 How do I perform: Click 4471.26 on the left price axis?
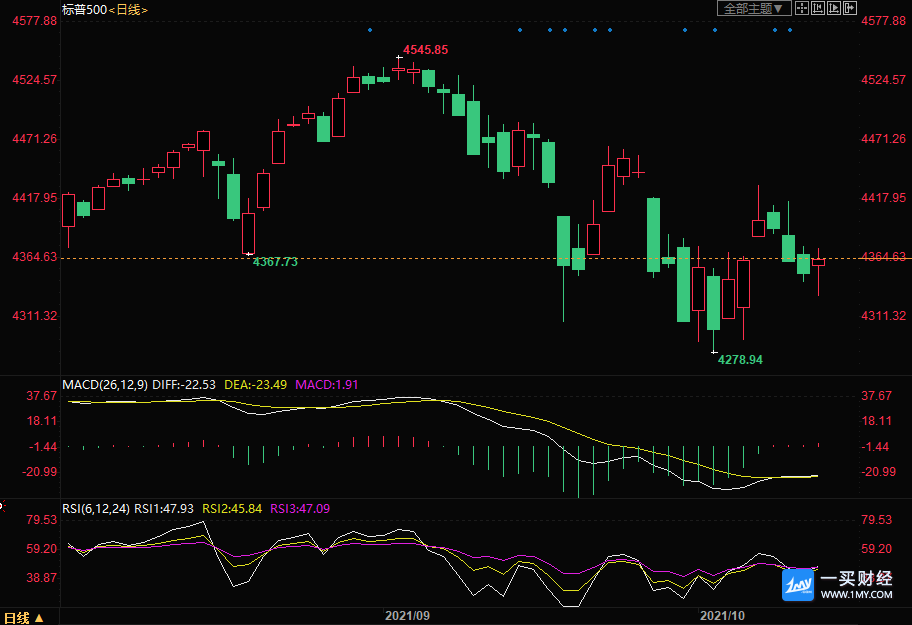coord(35,139)
